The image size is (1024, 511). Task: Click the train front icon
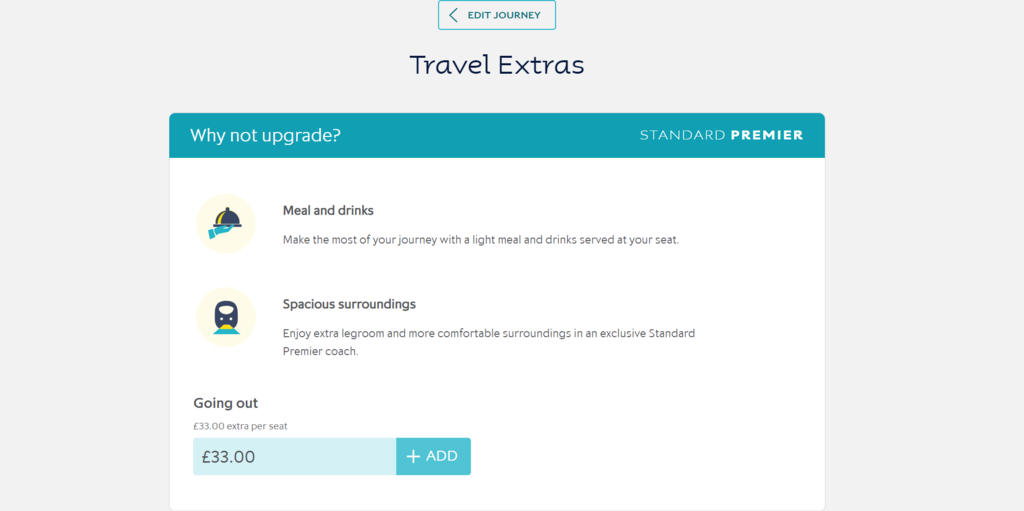(226, 316)
